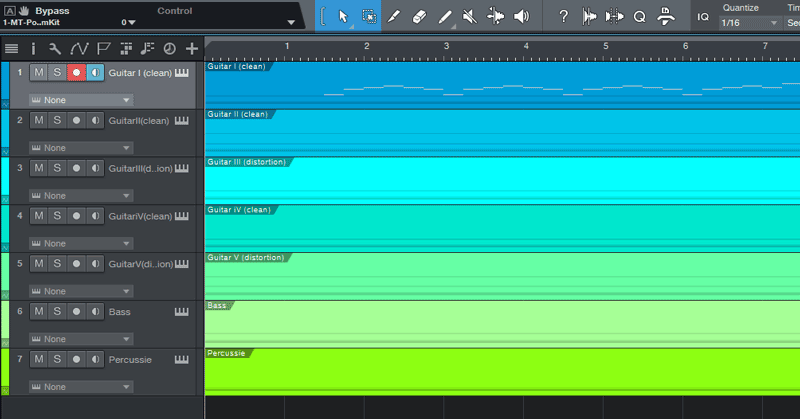The width and height of the screenshot is (800, 419).
Task: Click the add tracks plus icon
Action: coord(192,48)
